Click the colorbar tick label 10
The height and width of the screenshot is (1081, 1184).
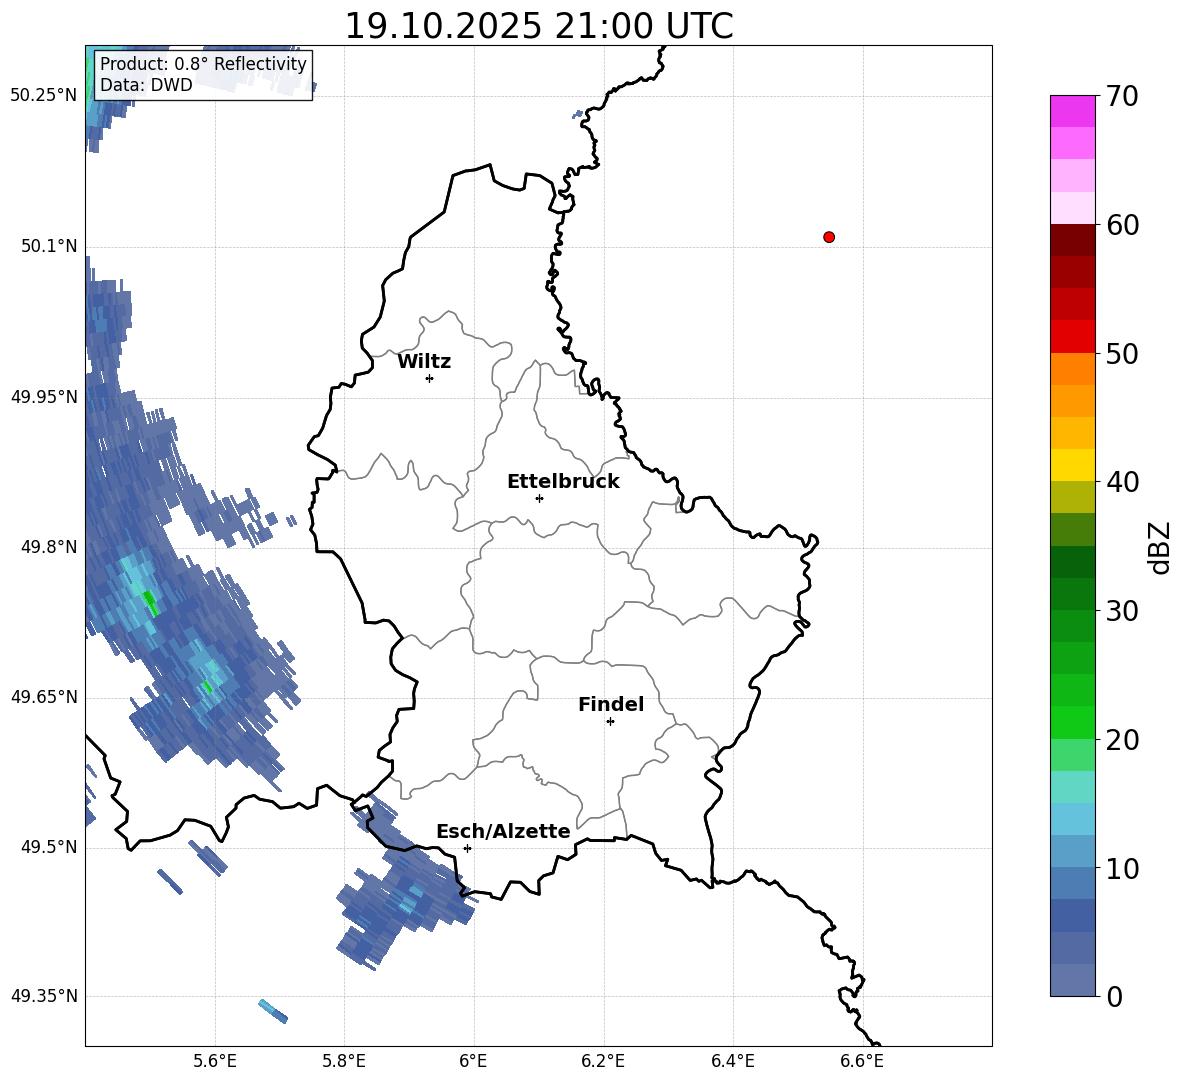(1122, 869)
